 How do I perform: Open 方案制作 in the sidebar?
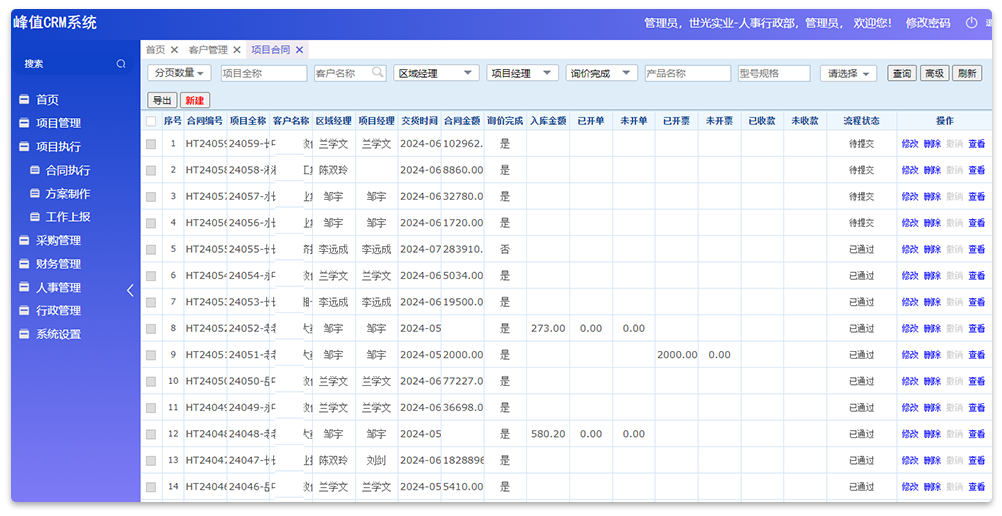point(68,193)
